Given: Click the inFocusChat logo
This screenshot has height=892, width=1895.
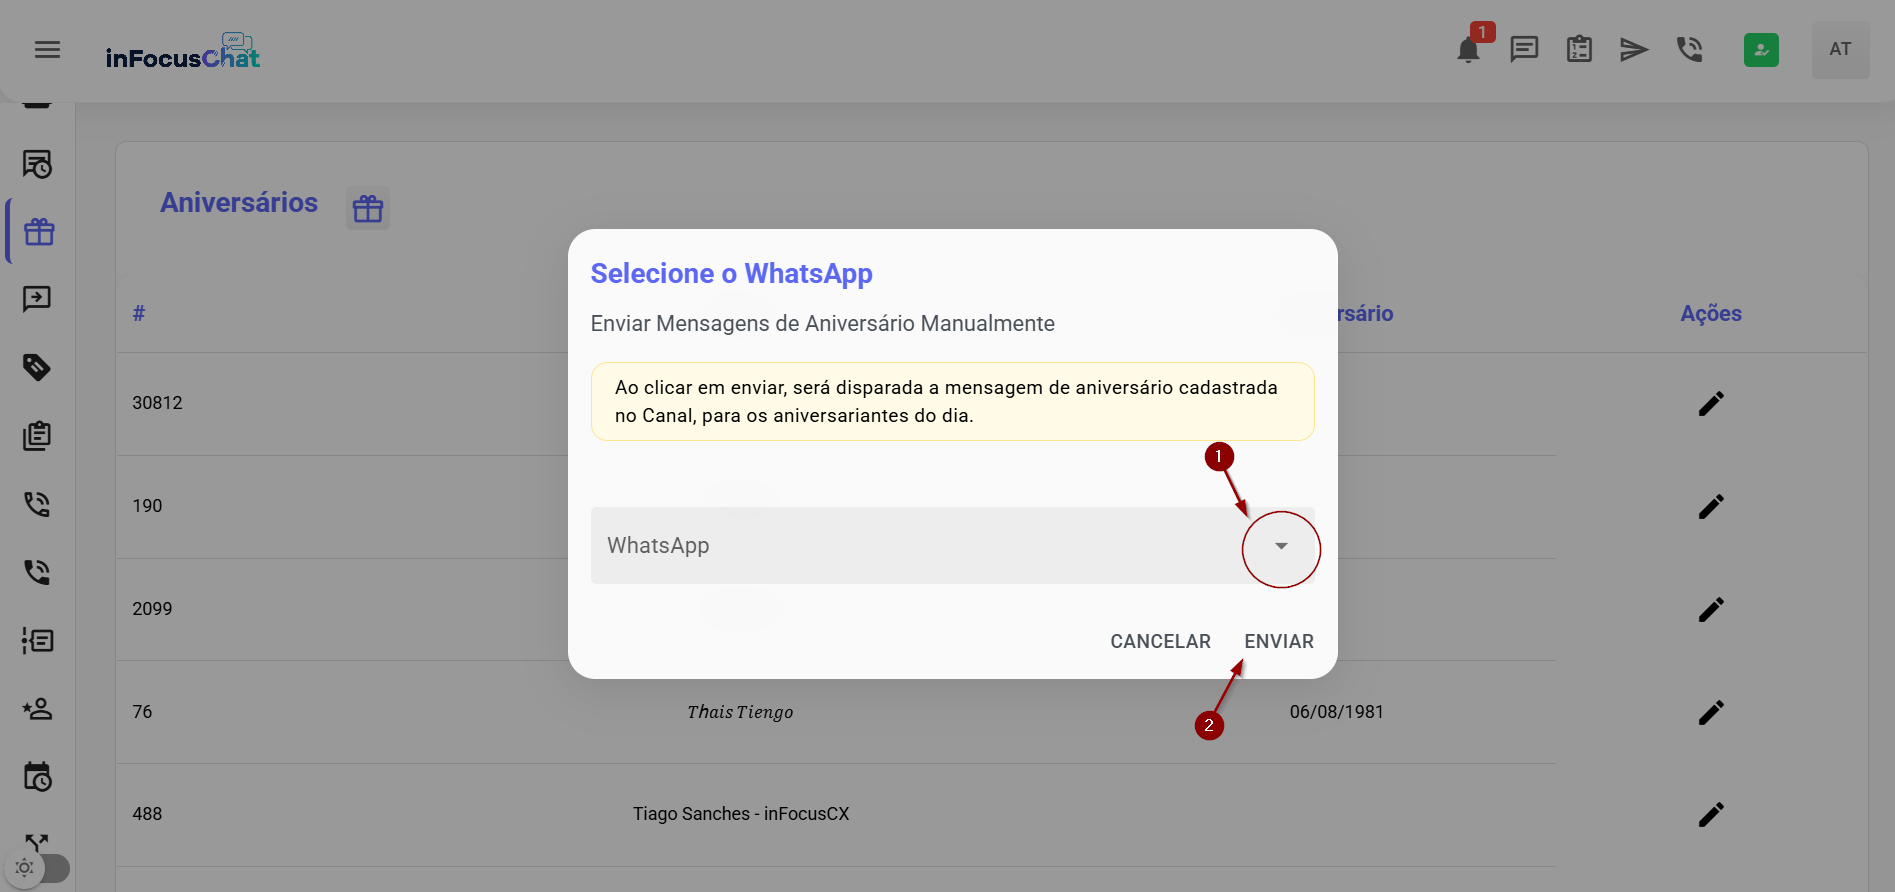Looking at the screenshot, I should point(183,52).
